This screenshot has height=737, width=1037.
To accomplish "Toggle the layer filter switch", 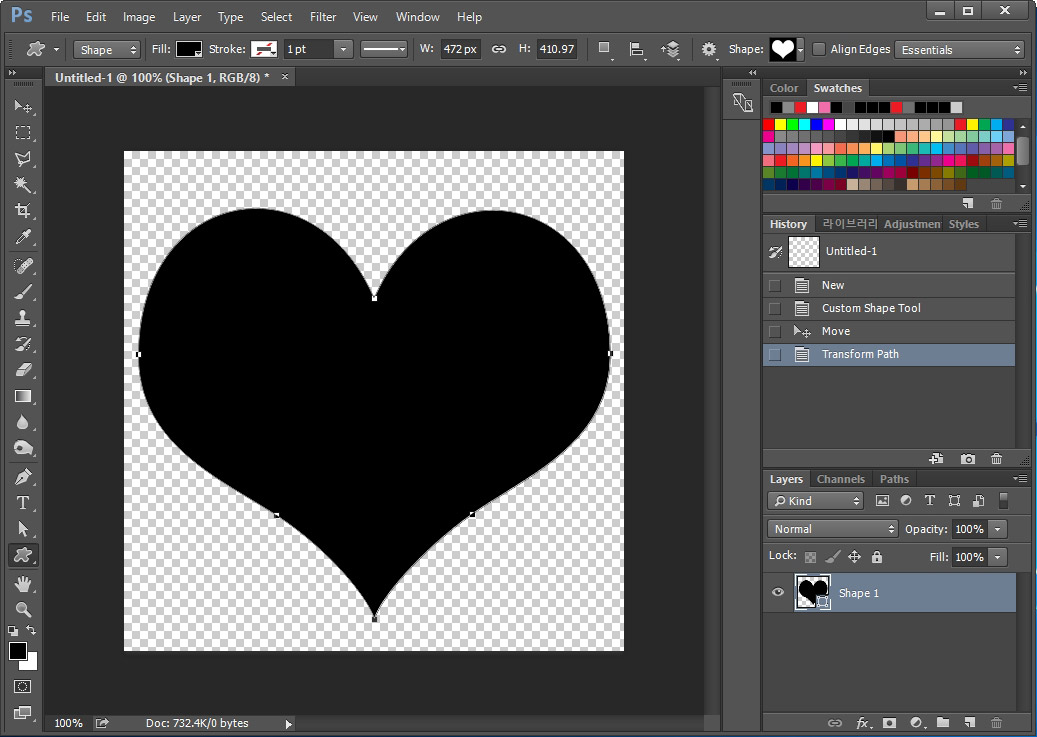I will click(1003, 501).
